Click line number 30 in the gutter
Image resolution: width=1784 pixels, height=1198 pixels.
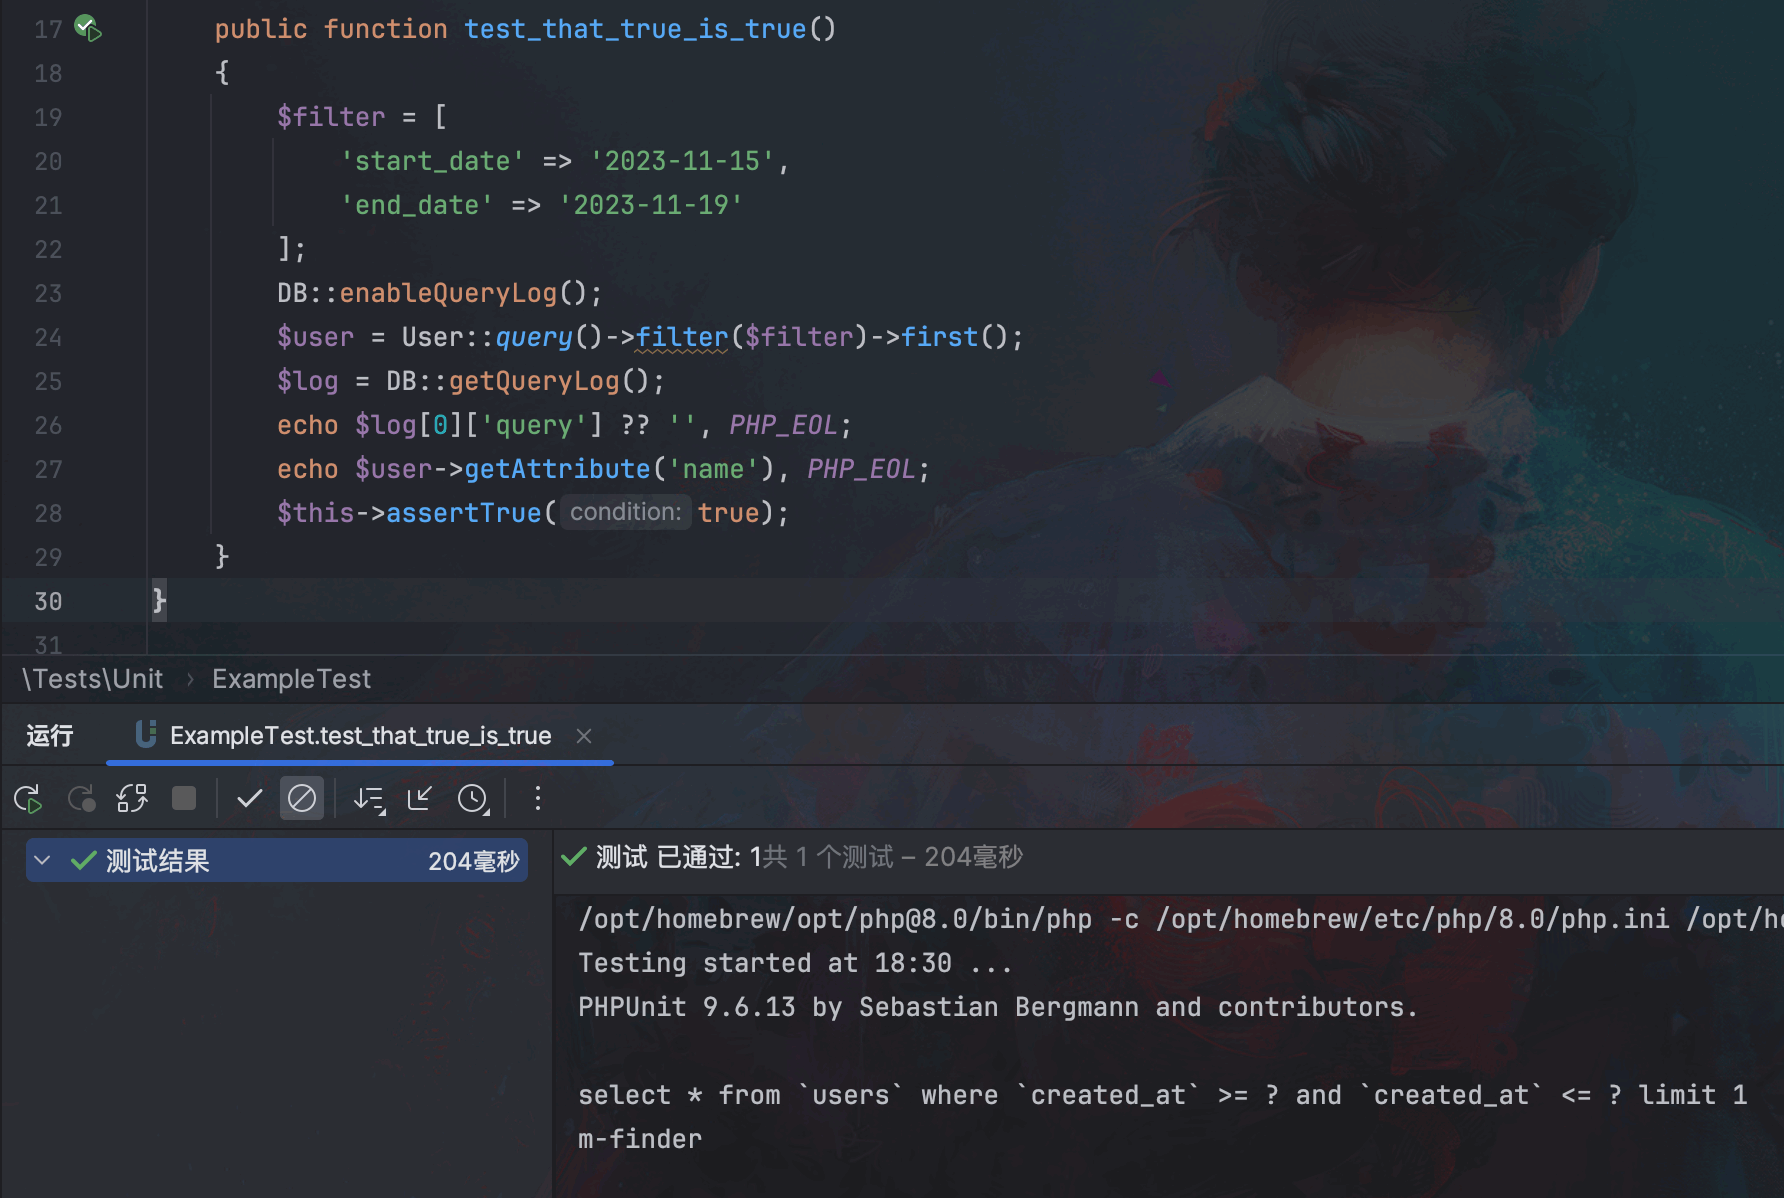pyautogui.click(x=48, y=601)
